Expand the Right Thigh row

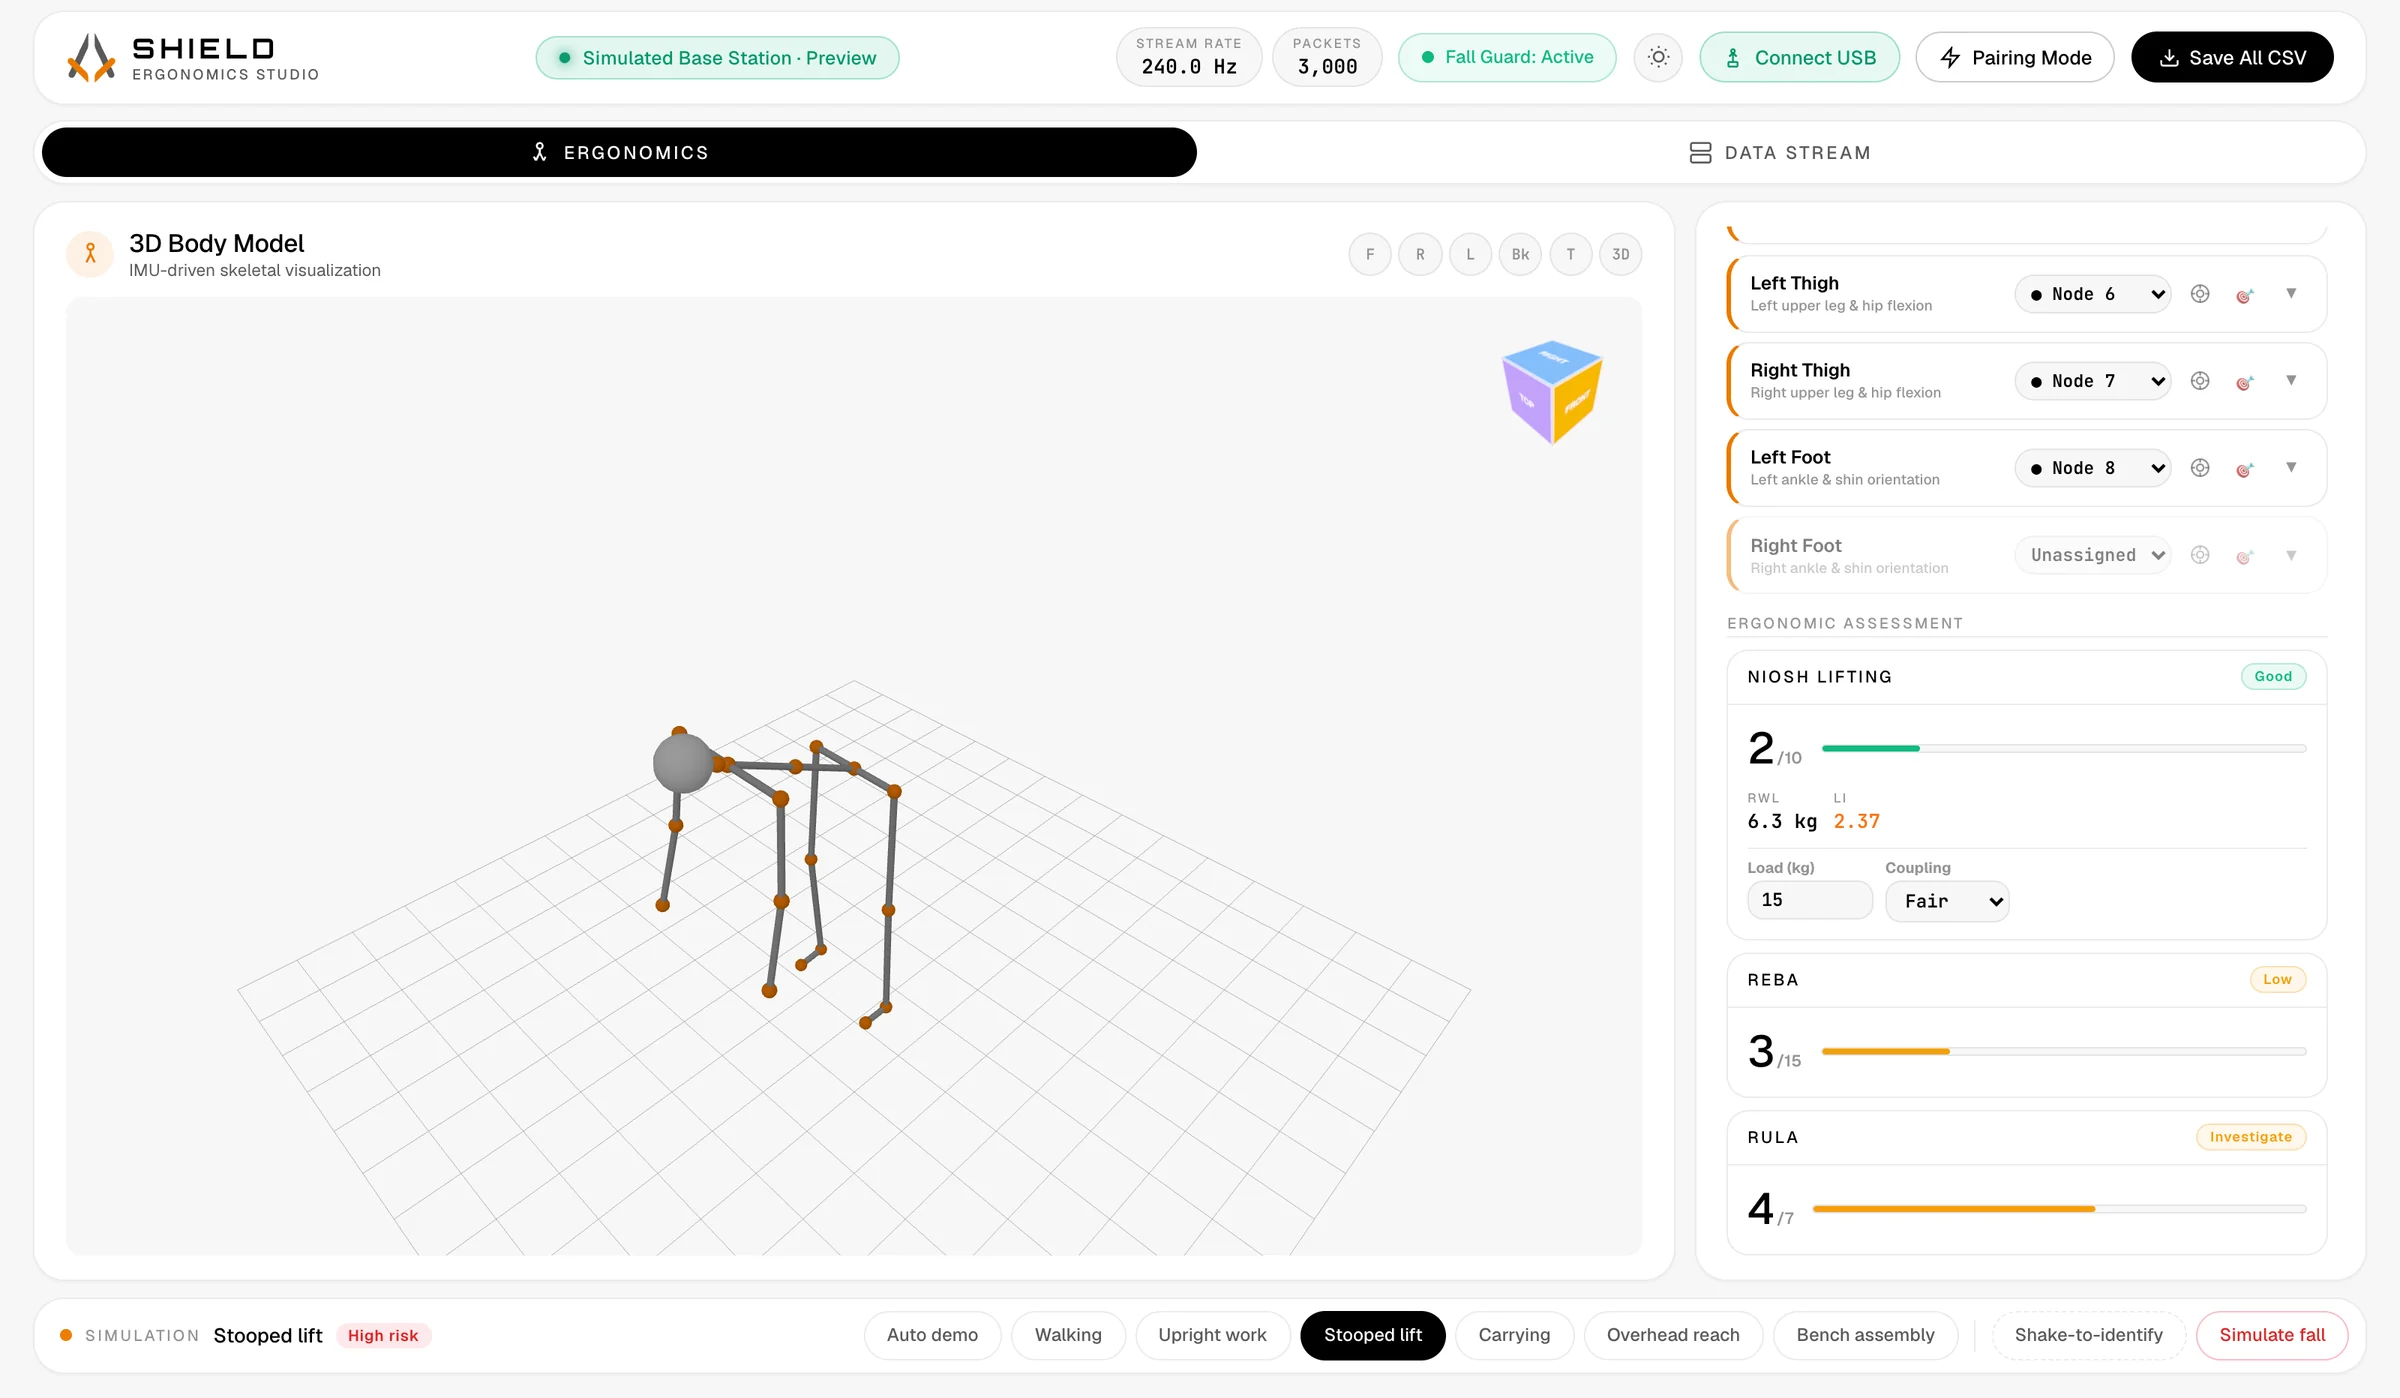[x=2291, y=381]
